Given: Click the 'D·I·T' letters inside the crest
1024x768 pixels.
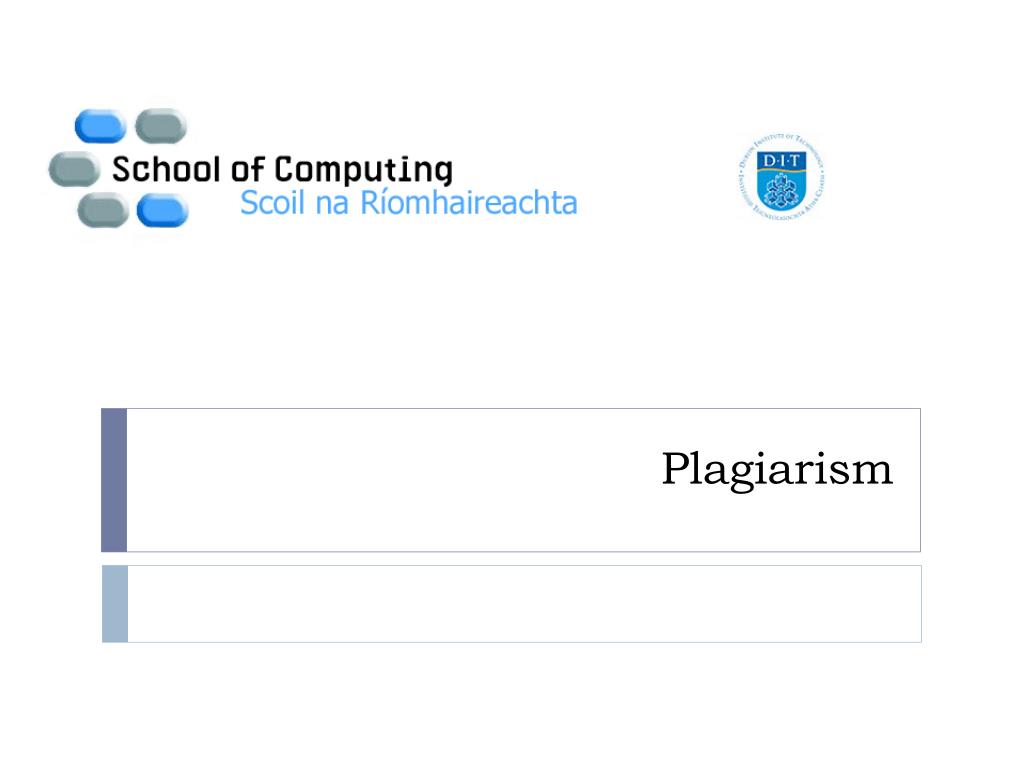Looking at the screenshot, I should coord(781,161).
